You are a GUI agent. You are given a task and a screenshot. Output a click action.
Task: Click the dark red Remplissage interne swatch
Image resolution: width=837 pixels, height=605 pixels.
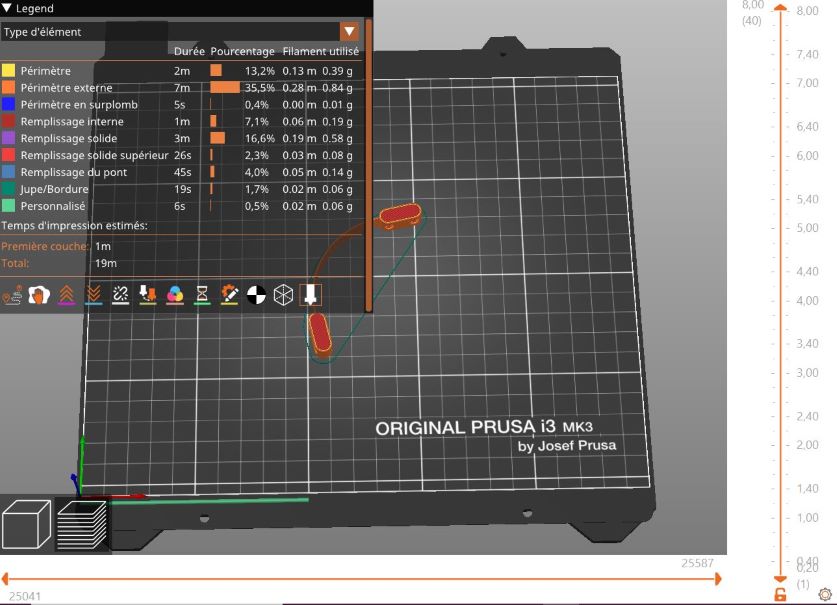coord(8,121)
